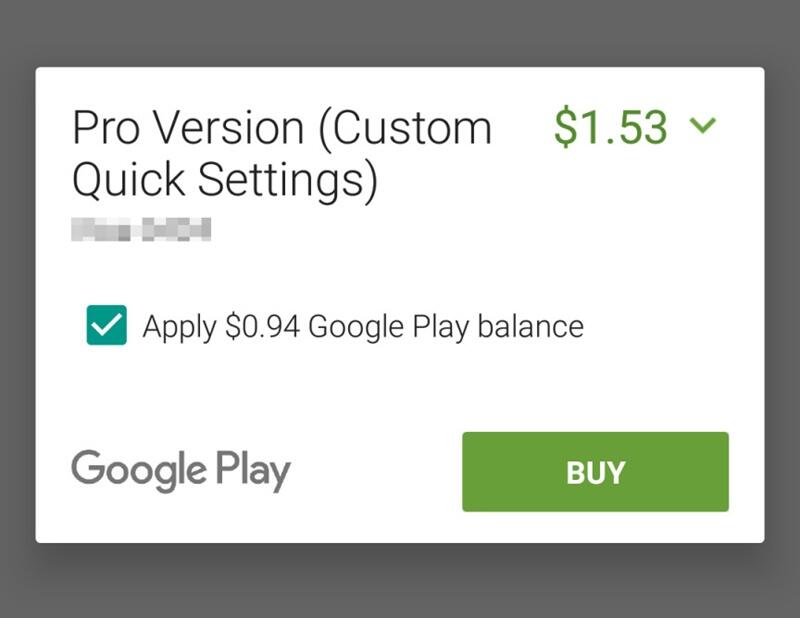Image resolution: width=800 pixels, height=618 pixels.
Task: Tap the '$0.94' amount in the balance label
Action: 262,327
